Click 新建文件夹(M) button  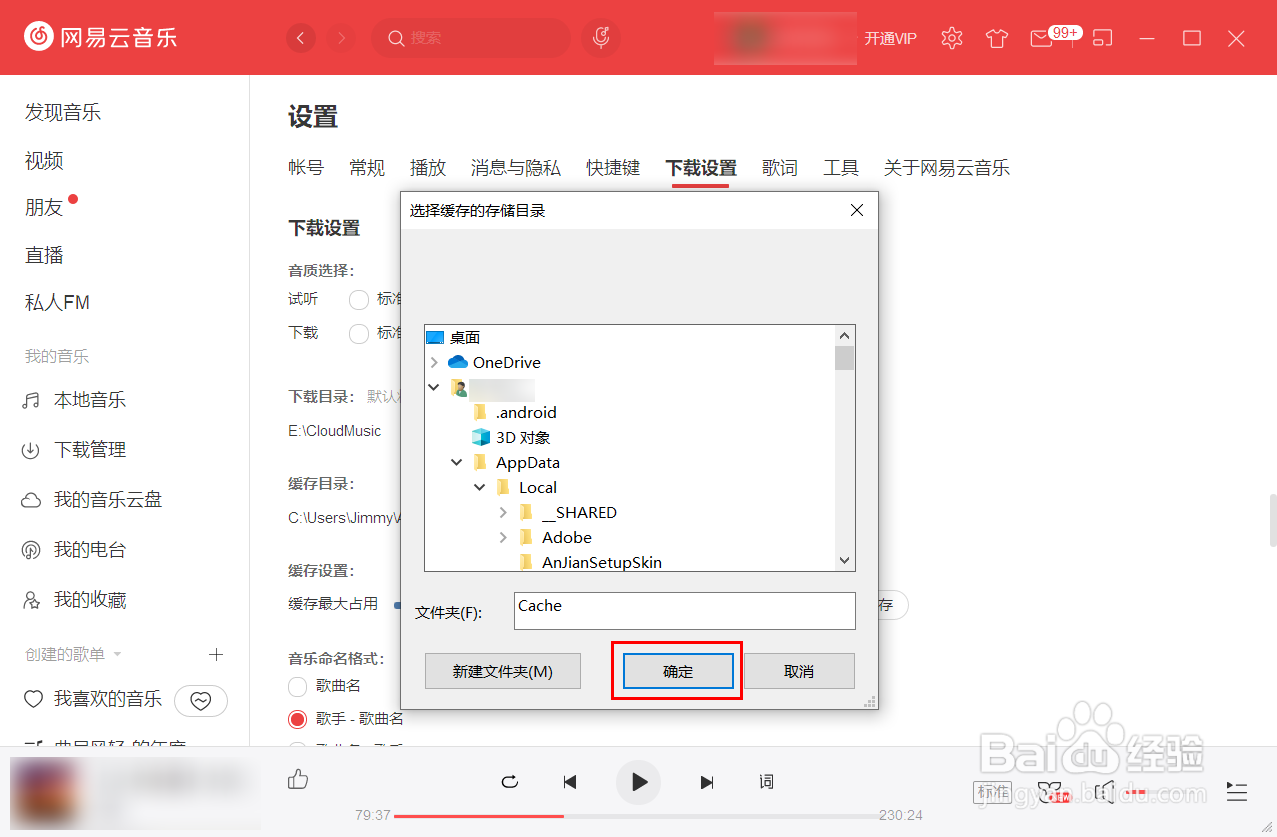pyautogui.click(x=503, y=671)
